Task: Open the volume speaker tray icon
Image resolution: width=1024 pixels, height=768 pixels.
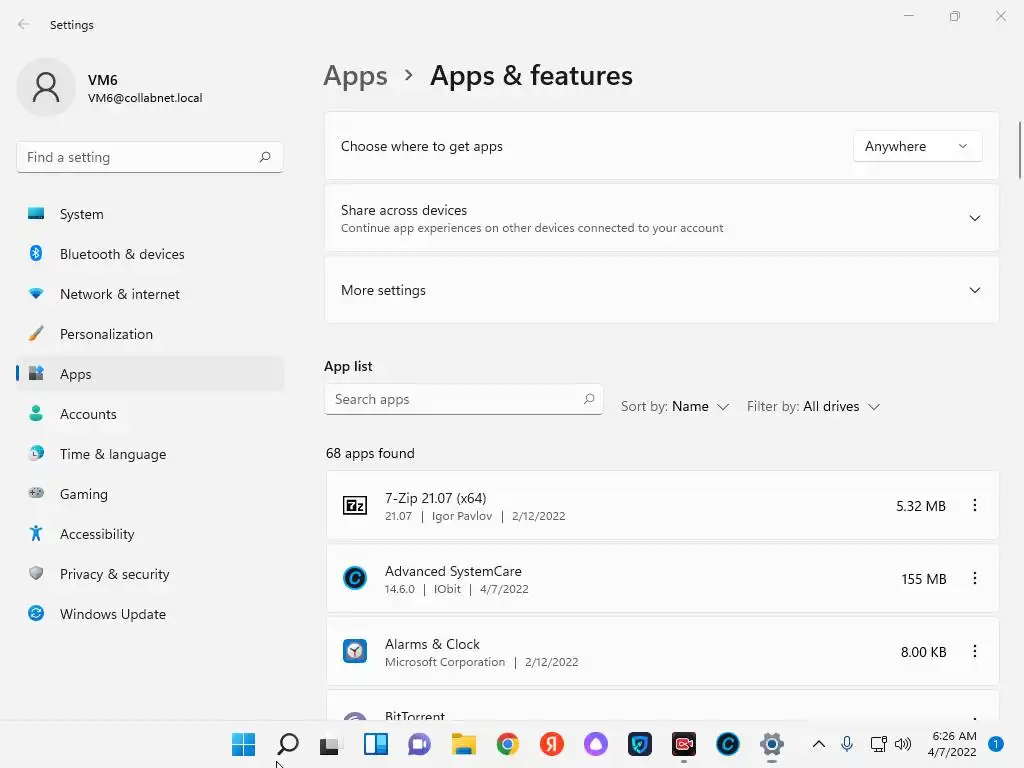Action: (903, 744)
